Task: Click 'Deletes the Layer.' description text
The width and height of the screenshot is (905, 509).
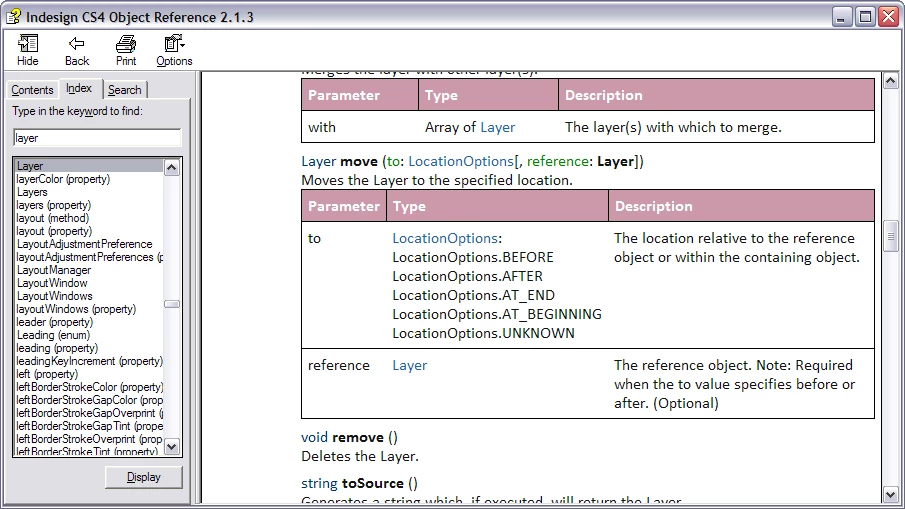Action: (x=360, y=456)
